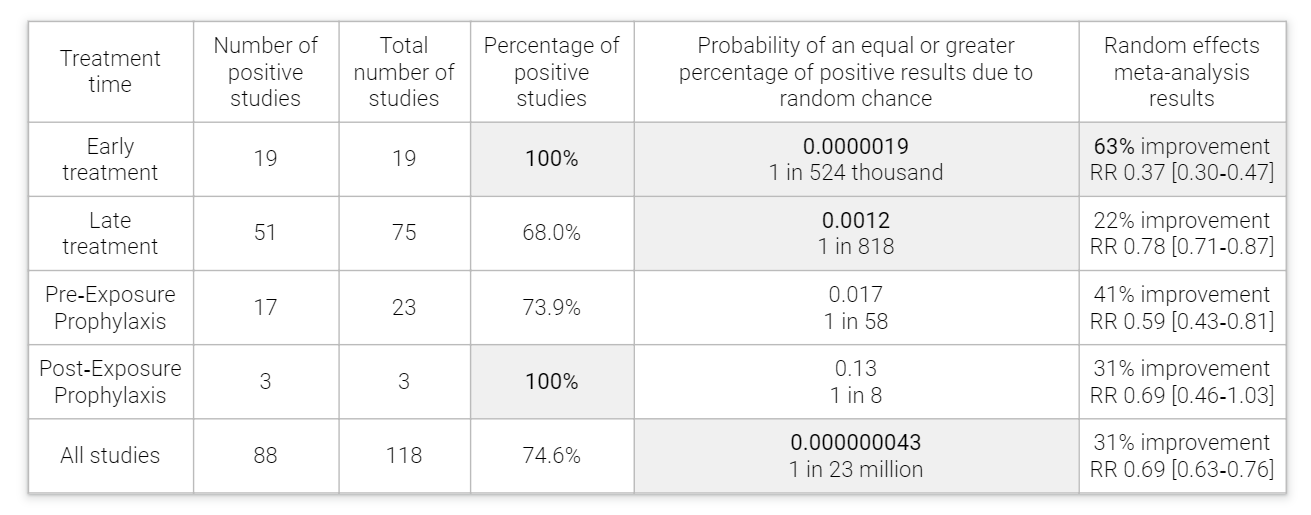Viewport: 1311px width, 515px height.
Task: Click the "Random effects meta-analysis results" header
Action: tap(1181, 72)
